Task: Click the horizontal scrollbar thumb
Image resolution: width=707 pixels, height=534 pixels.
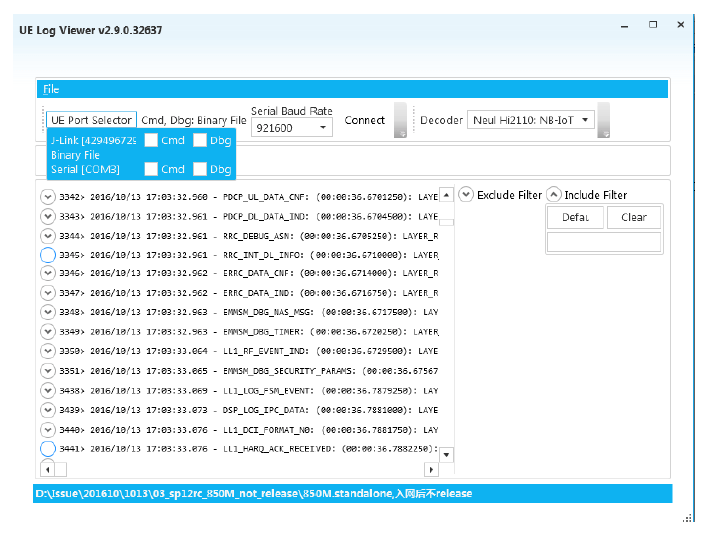Action: pos(60,470)
